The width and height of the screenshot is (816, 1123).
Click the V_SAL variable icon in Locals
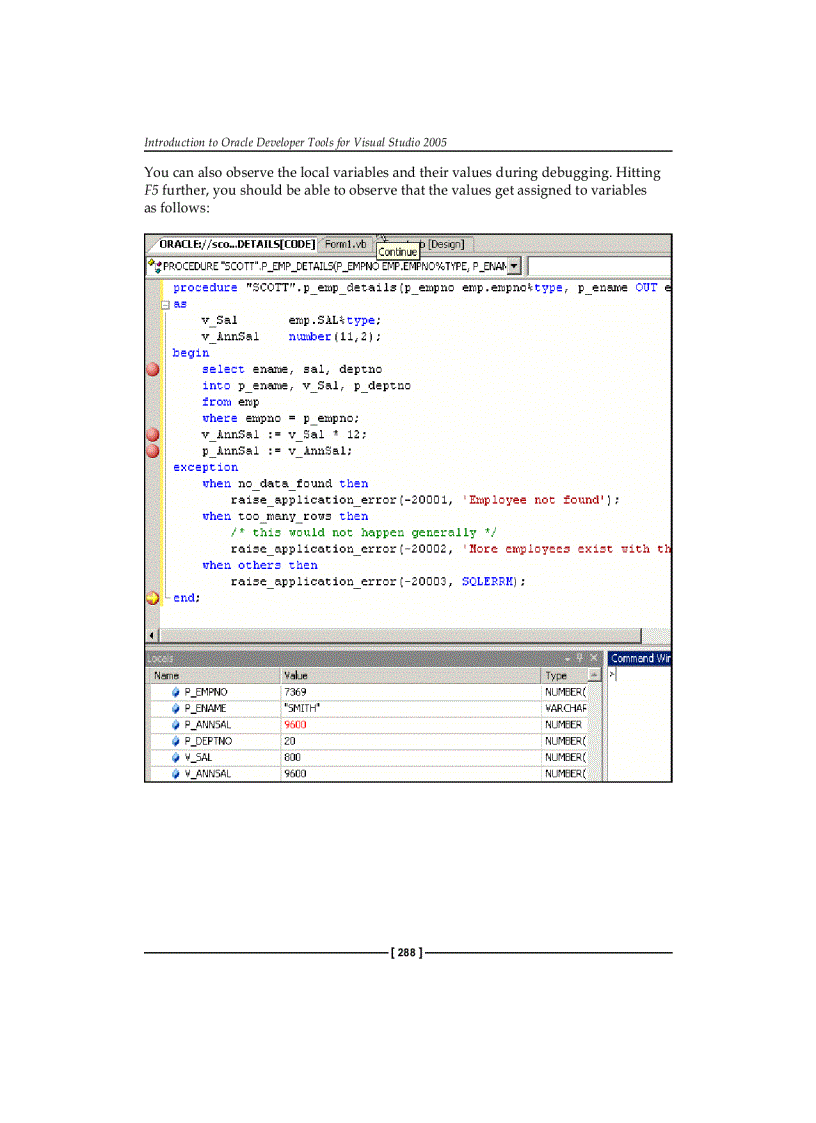(x=176, y=757)
